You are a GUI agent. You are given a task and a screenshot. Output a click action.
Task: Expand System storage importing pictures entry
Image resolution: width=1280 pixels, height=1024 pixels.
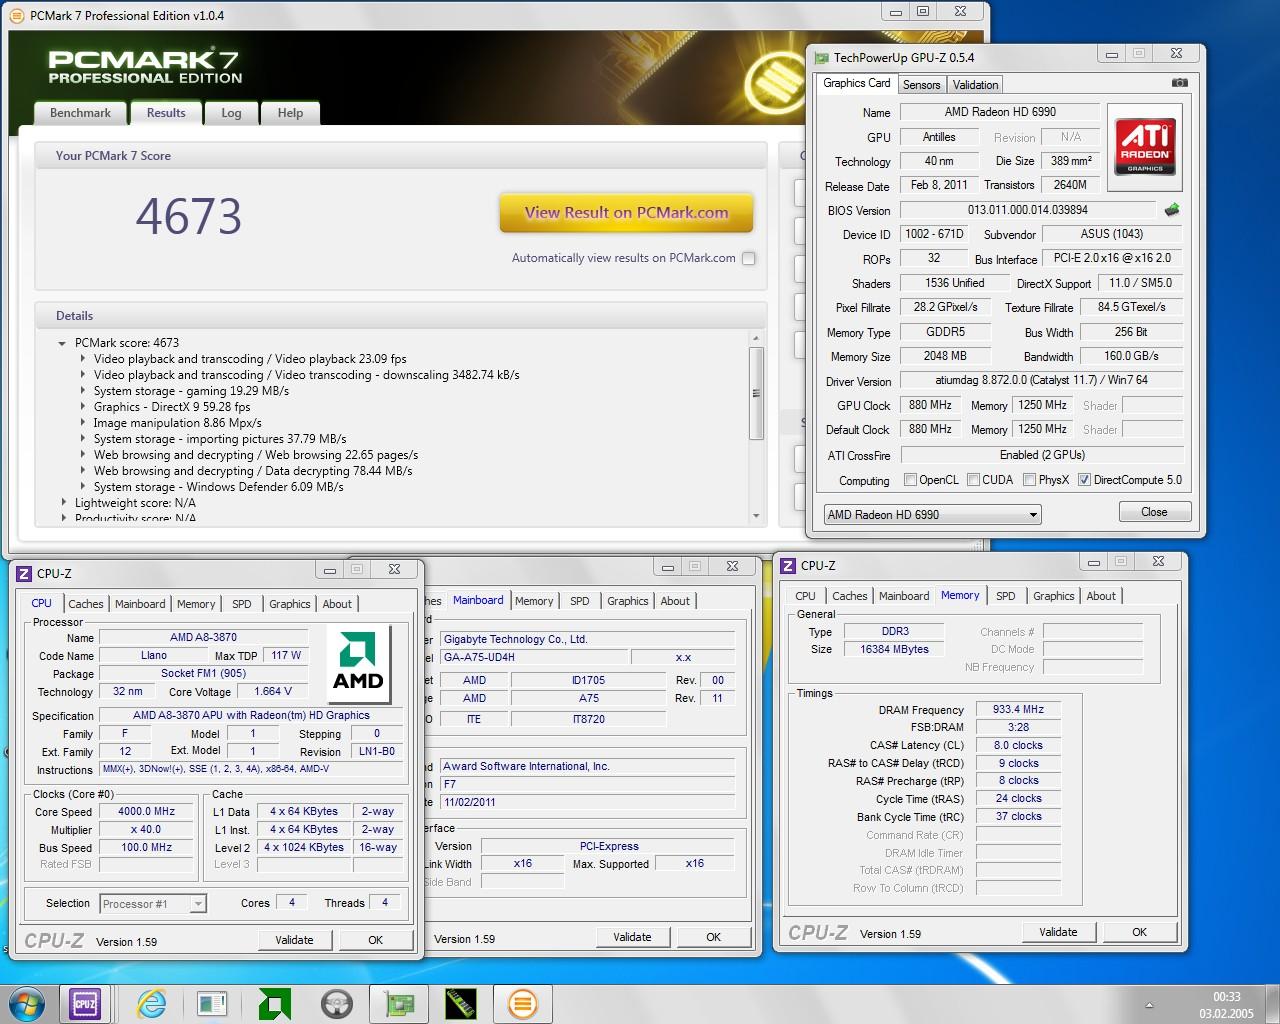82,439
